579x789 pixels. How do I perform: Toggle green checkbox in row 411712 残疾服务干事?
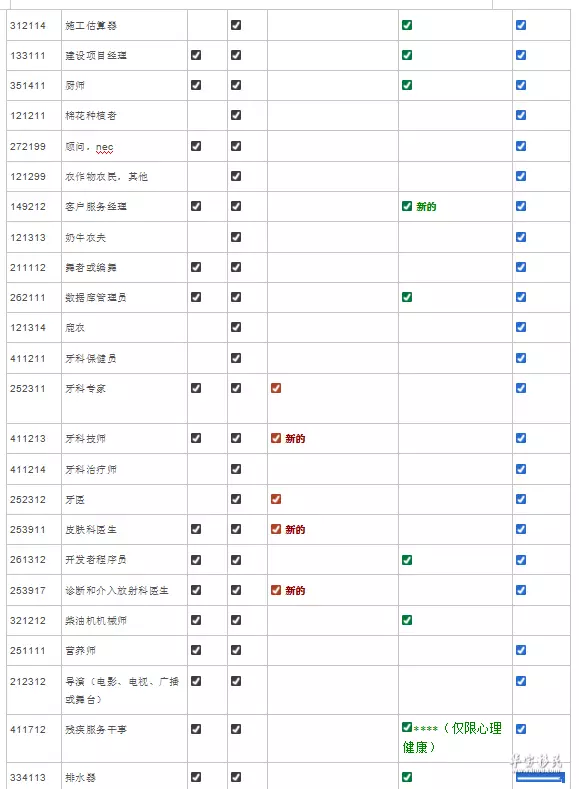(407, 727)
